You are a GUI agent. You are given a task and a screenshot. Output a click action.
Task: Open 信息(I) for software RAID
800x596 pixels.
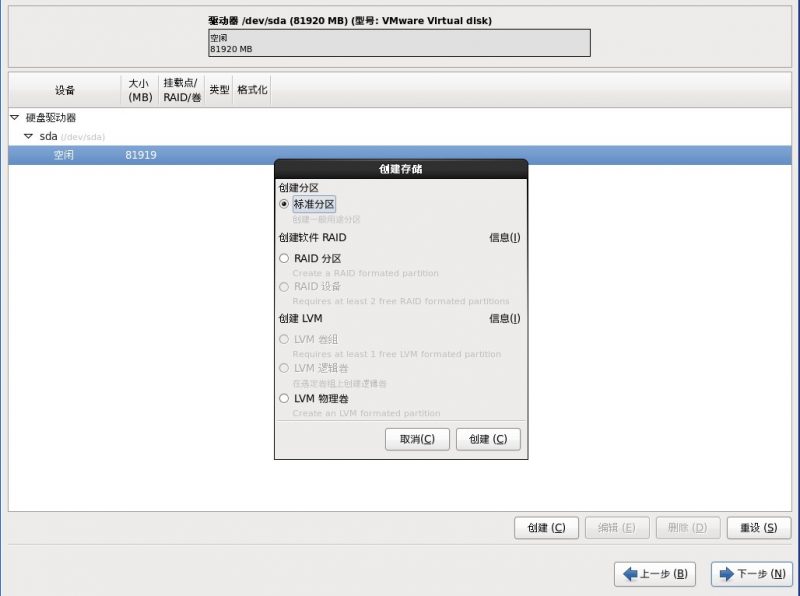tap(505, 237)
